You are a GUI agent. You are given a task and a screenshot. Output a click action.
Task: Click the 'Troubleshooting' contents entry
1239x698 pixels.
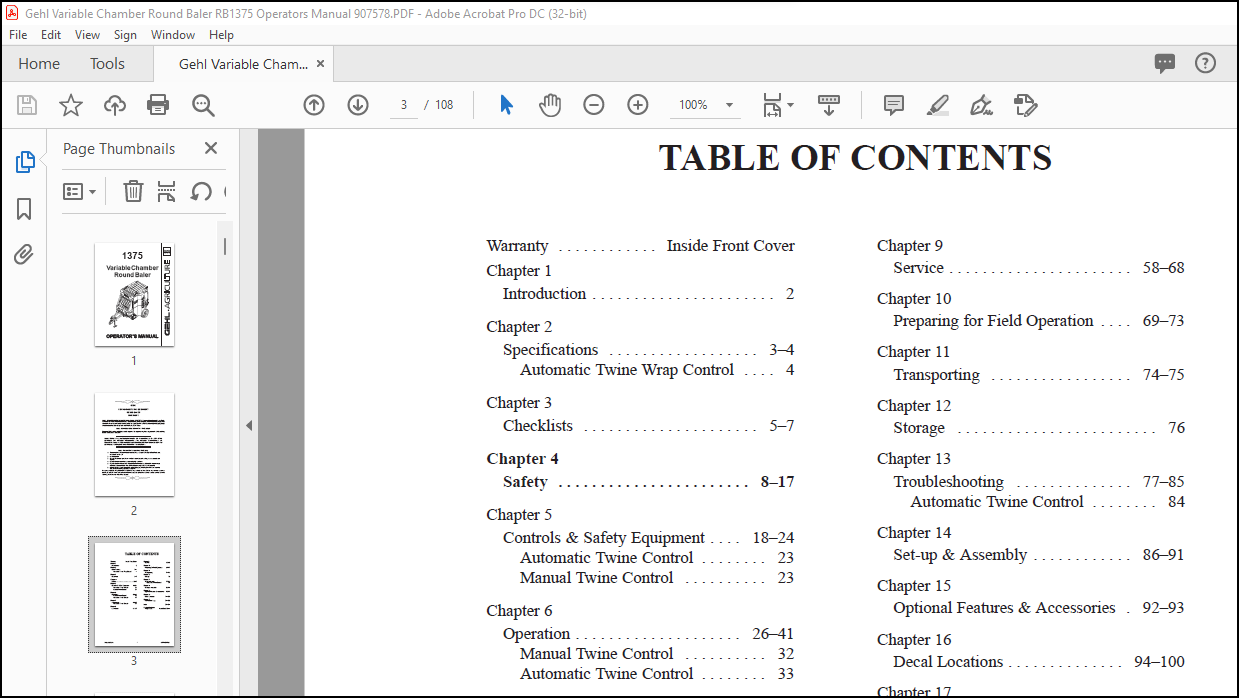[948, 482]
